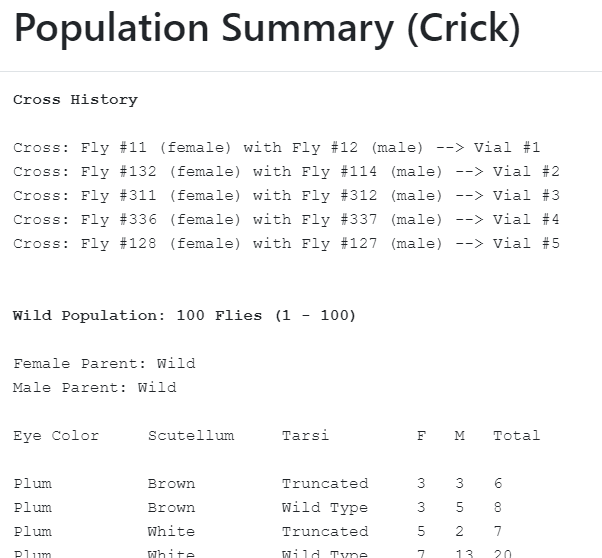Click the F column header

(x=421, y=436)
